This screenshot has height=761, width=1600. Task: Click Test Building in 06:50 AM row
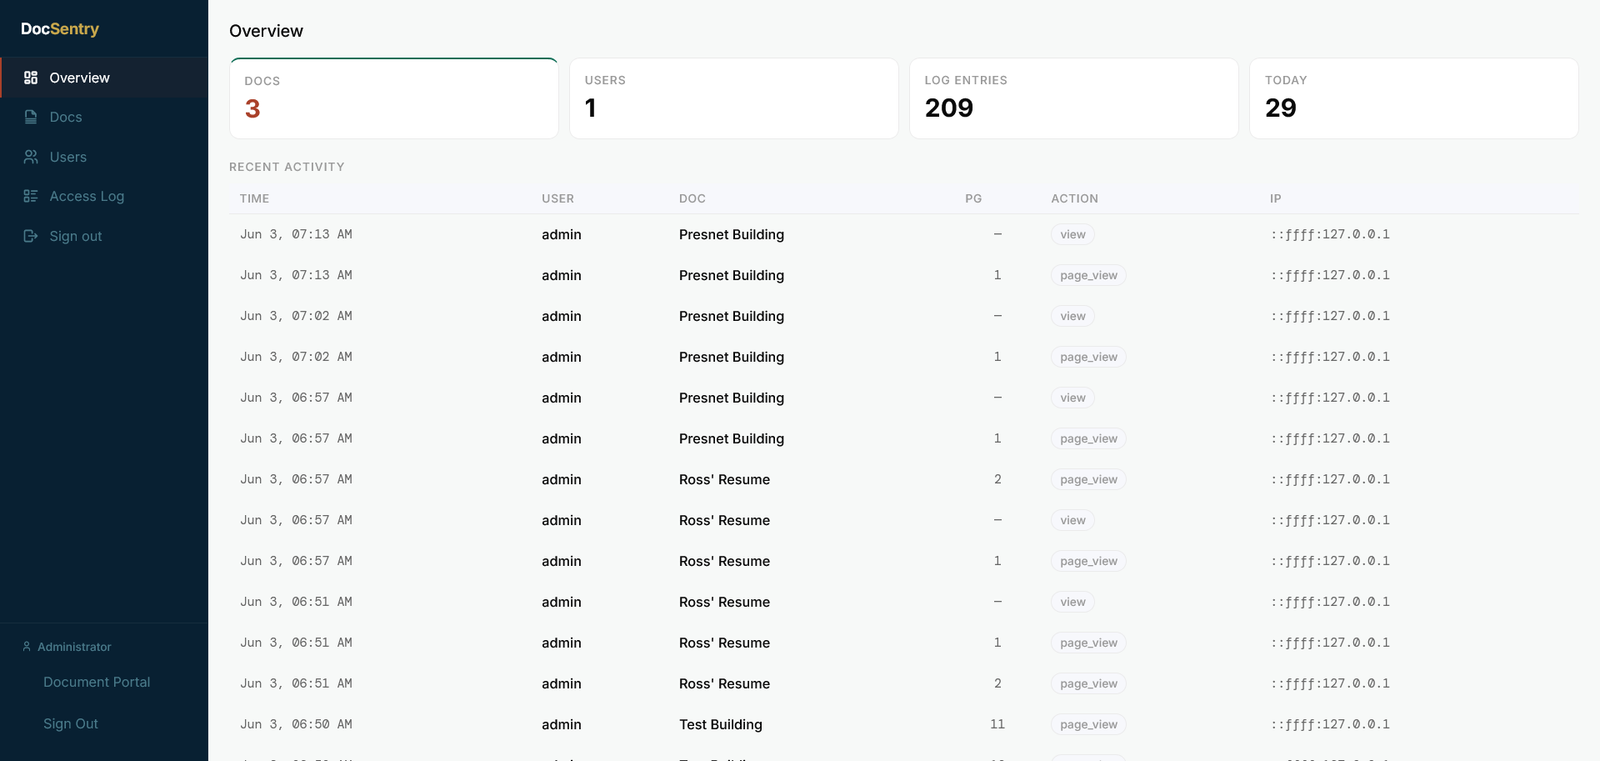(x=720, y=725)
